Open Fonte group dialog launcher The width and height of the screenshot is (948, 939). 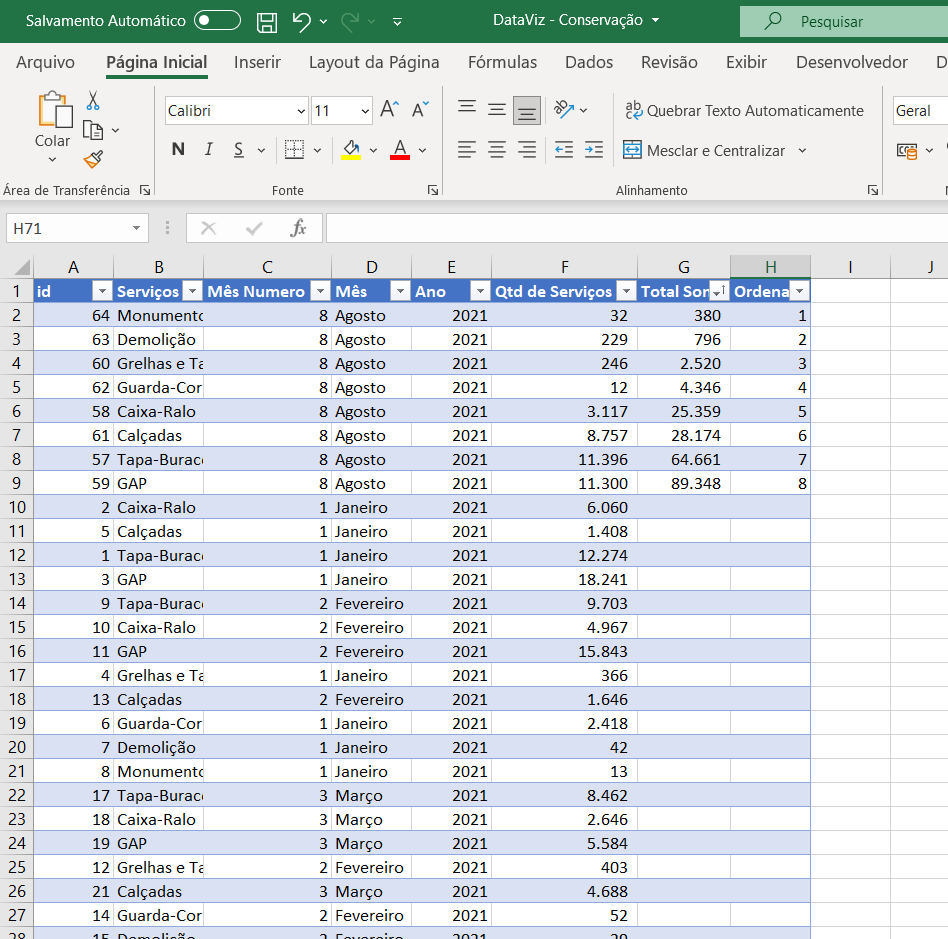[433, 190]
